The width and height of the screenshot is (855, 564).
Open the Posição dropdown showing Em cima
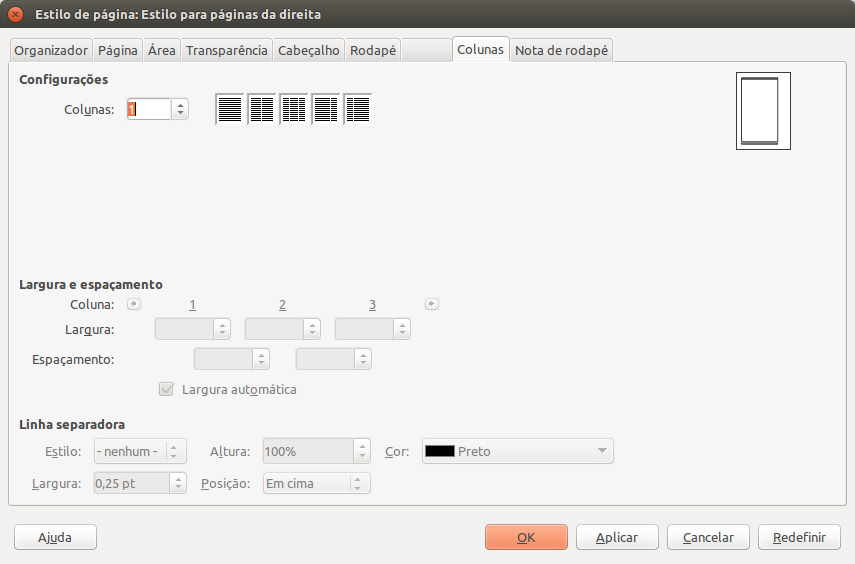[x=317, y=483]
